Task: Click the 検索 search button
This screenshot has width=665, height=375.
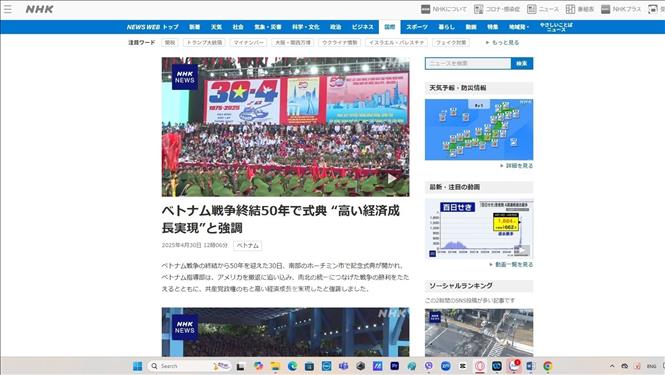Action: click(522, 63)
